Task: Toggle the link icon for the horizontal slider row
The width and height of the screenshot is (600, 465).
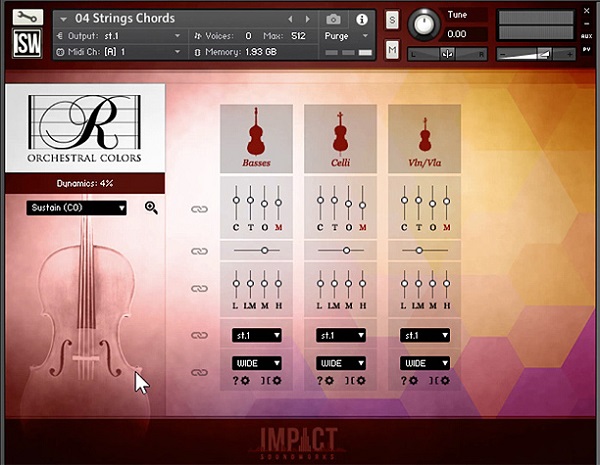Action: coord(199,251)
